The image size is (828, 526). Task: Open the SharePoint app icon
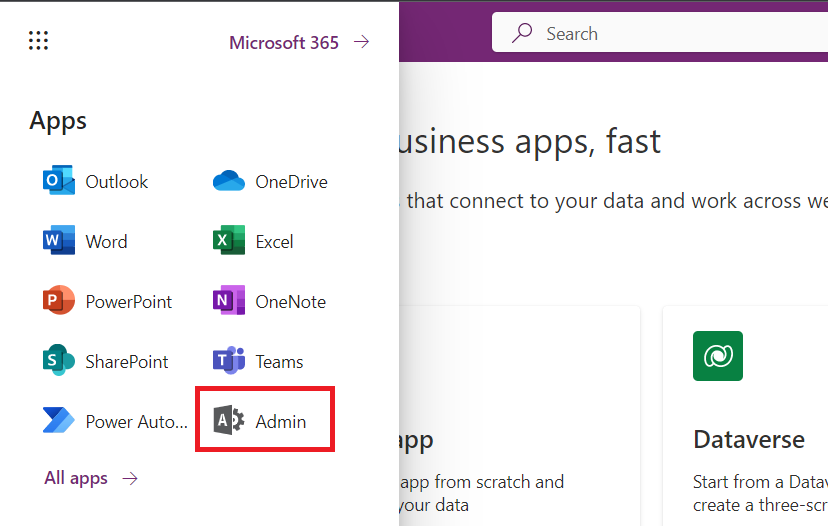point(59,360)
